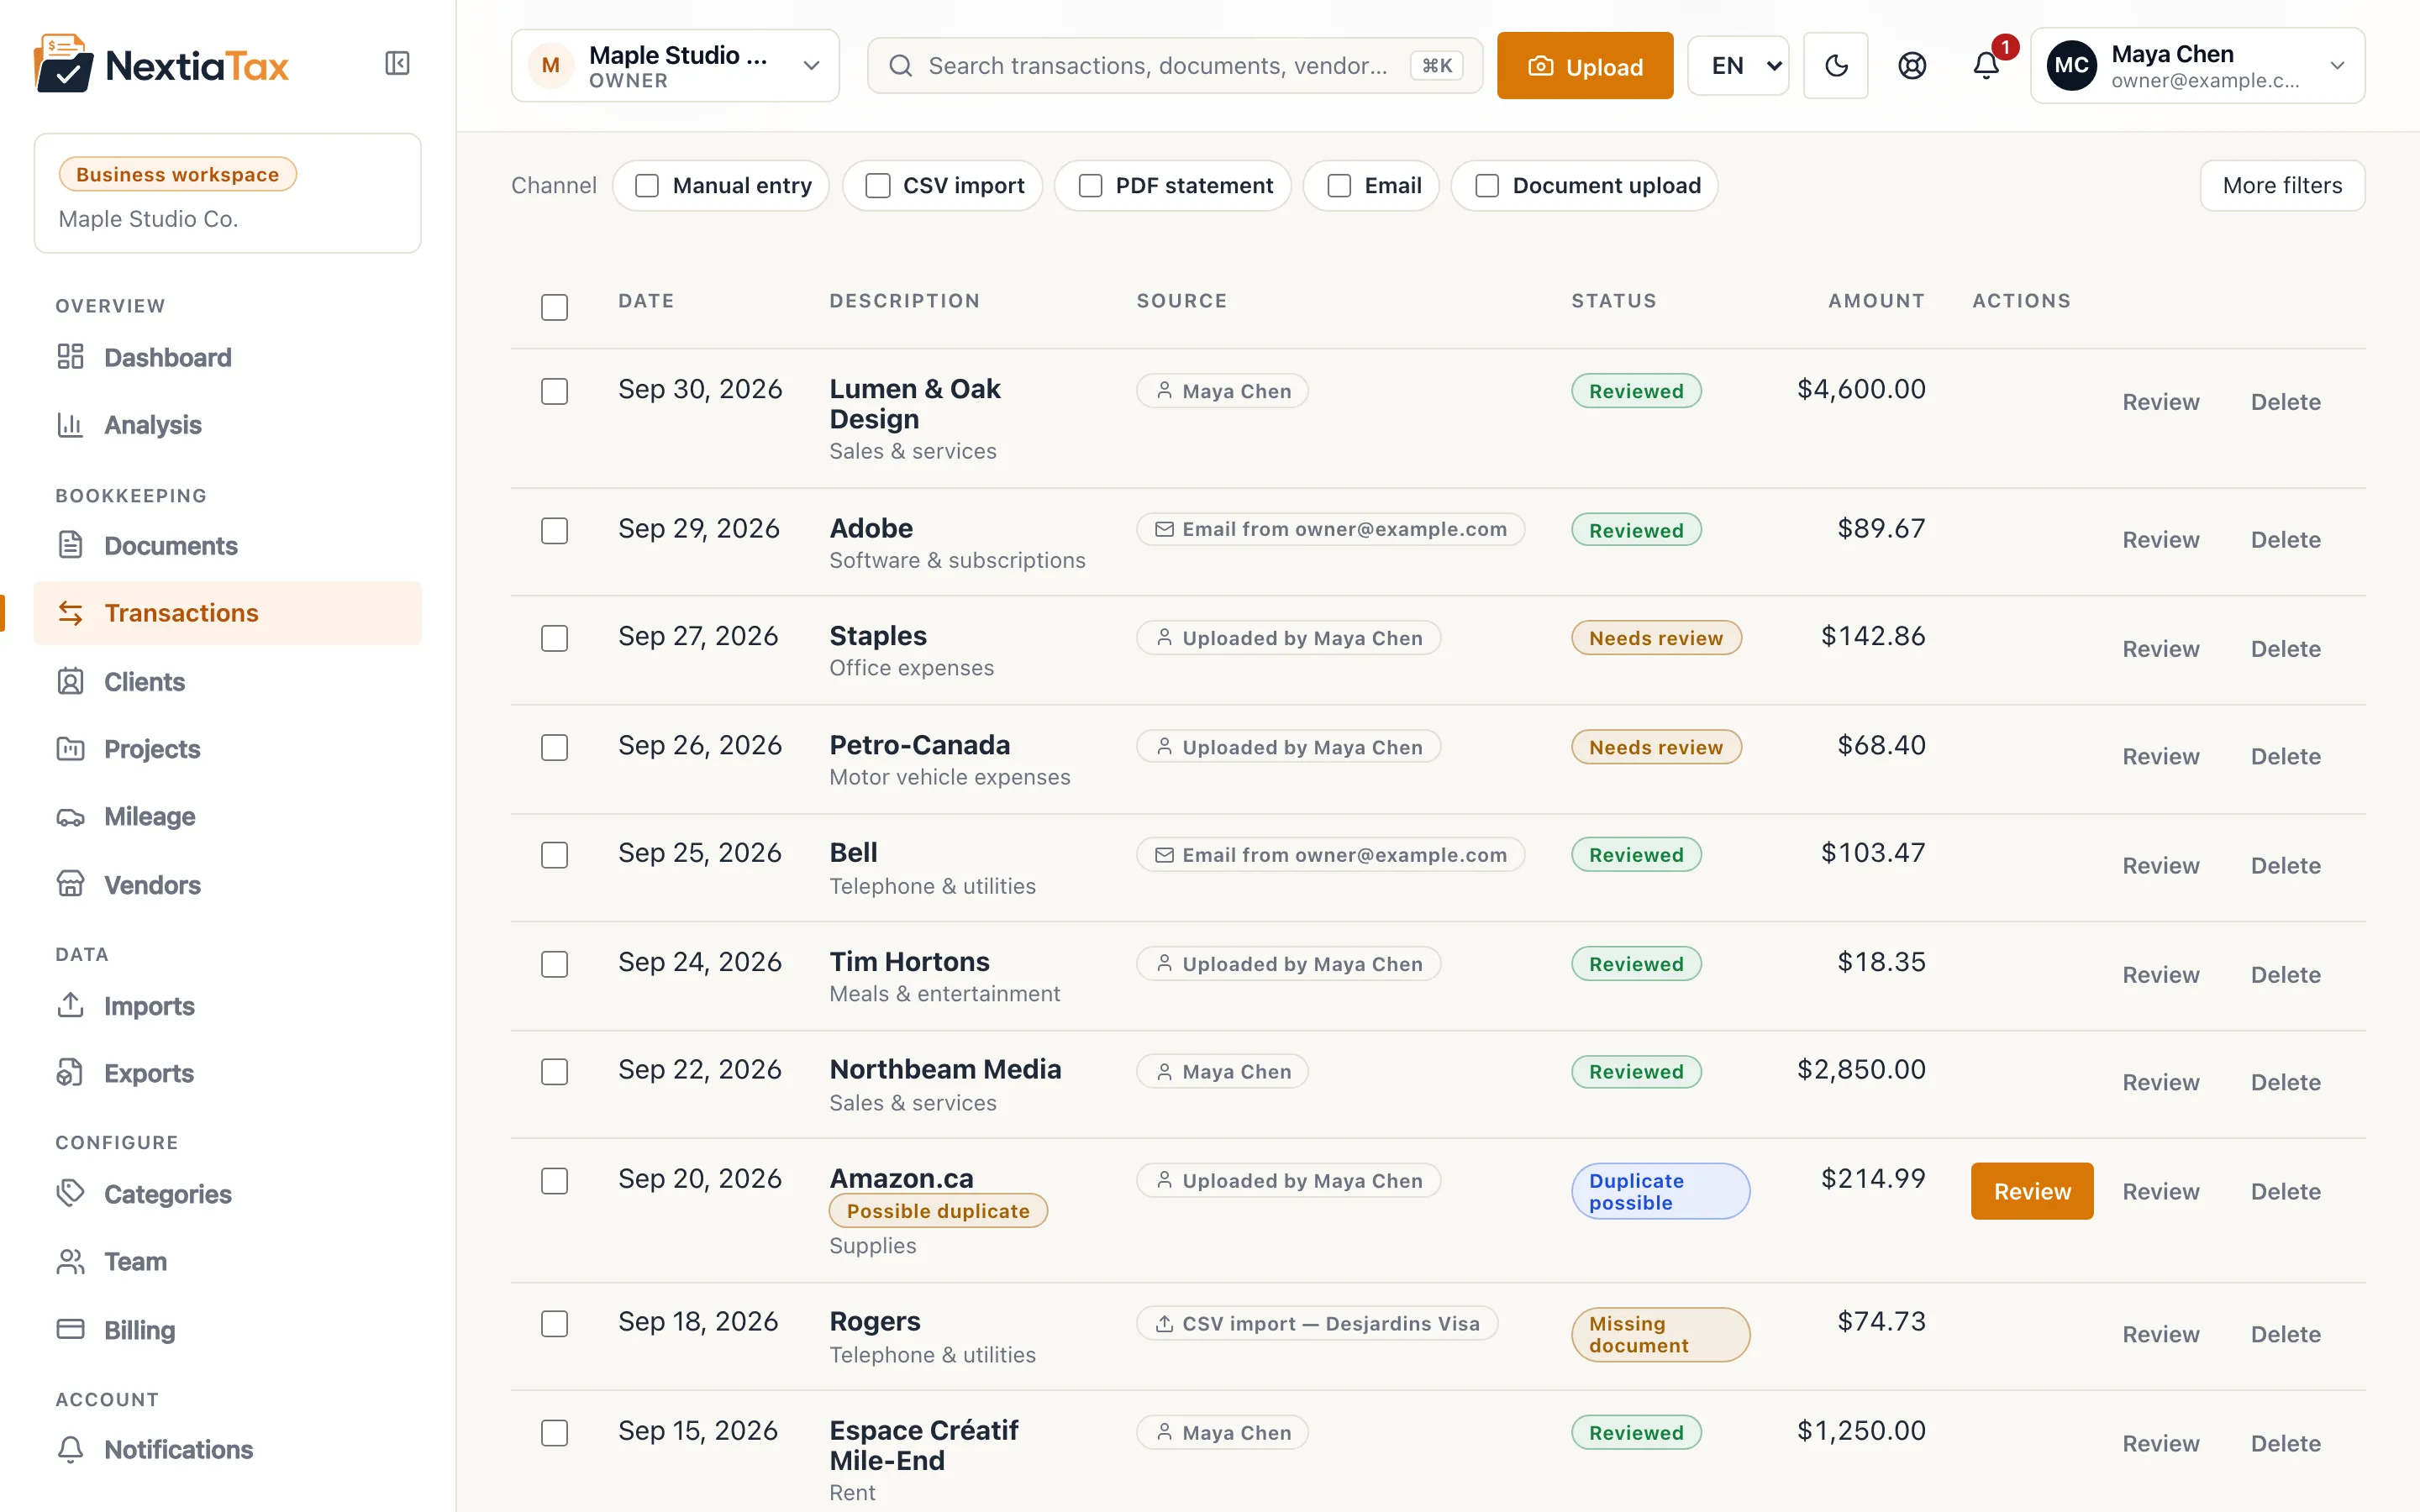Click the search magnifier icon
This screenshot has width=2420, height=1512.
[x=900, y=66]
